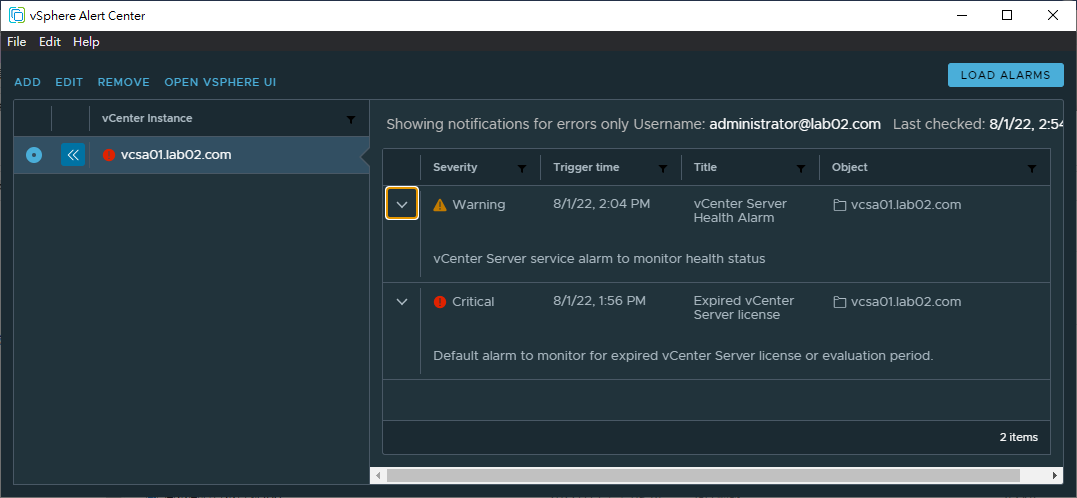Click the Severity column header
The image size is (1077, 498).
(x=455, y=167)
